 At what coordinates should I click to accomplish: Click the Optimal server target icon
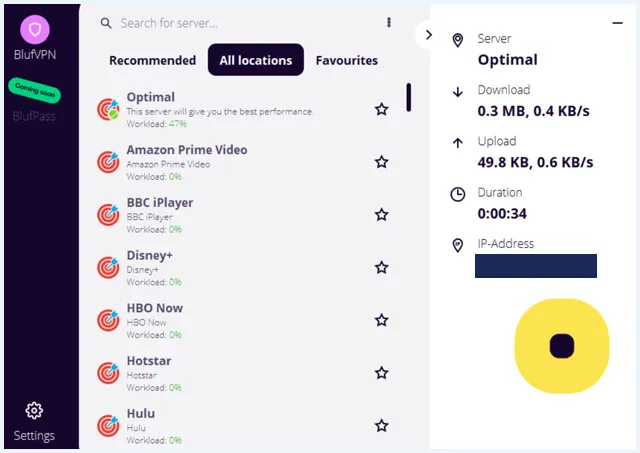coord(108,109)
